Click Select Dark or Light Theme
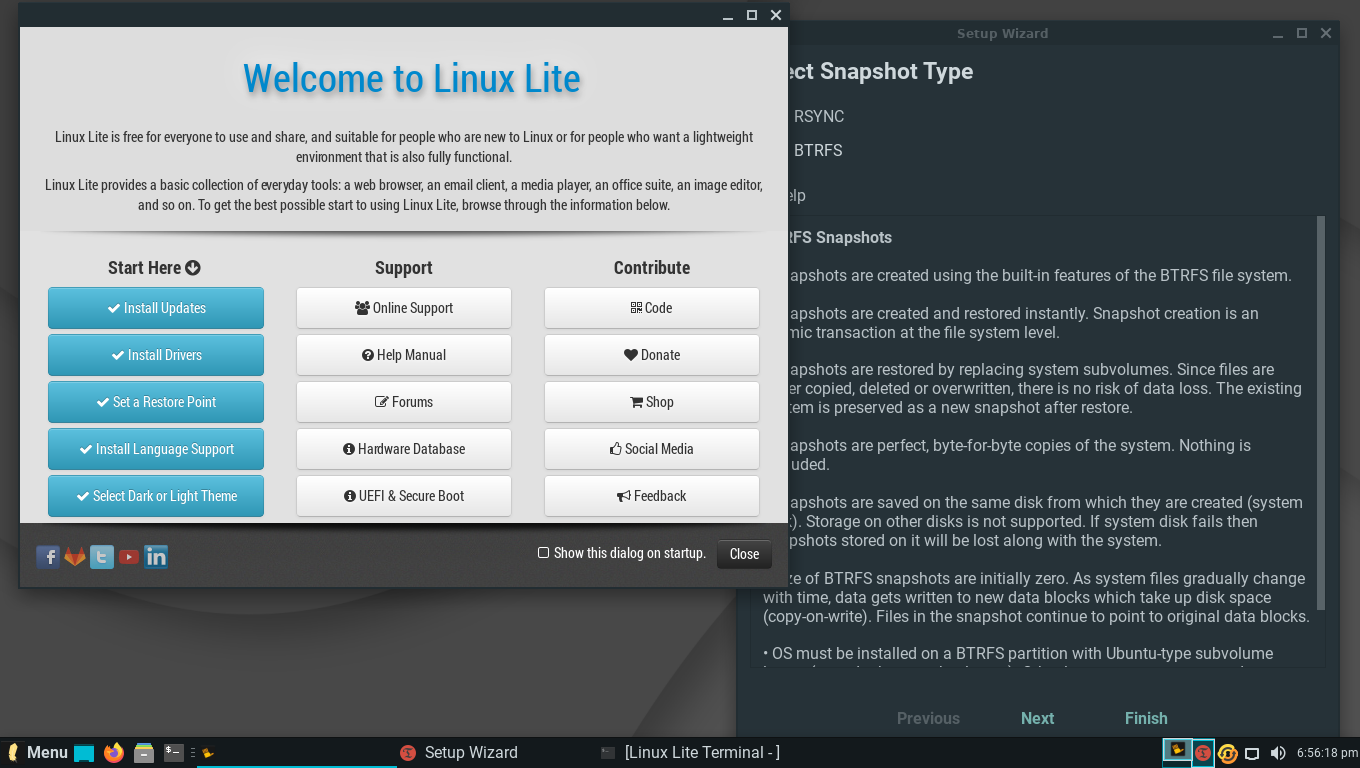 coord(156,496)
